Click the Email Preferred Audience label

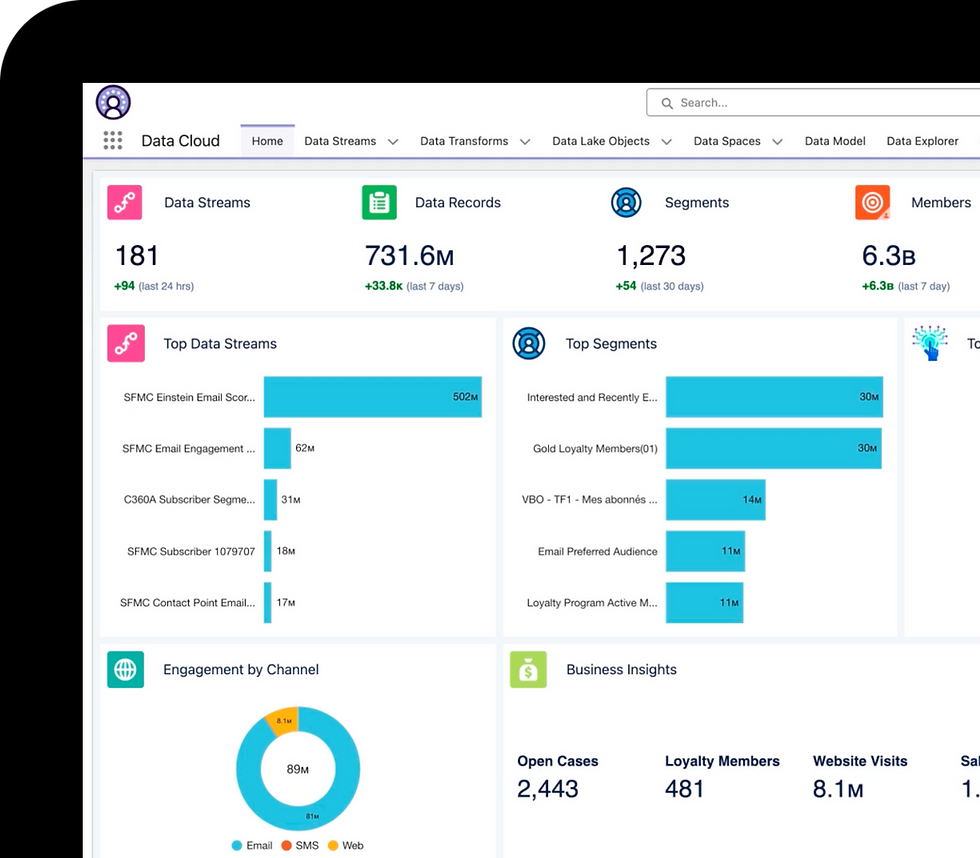pos(598,551)
